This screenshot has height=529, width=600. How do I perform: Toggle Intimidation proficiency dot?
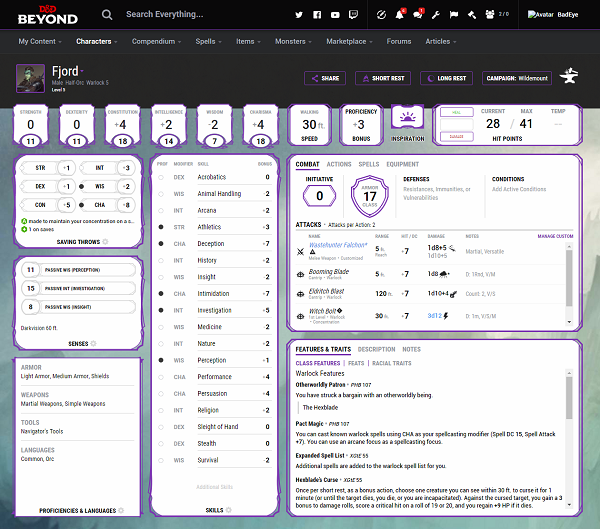pyautogui.click(x=161, y=294)
